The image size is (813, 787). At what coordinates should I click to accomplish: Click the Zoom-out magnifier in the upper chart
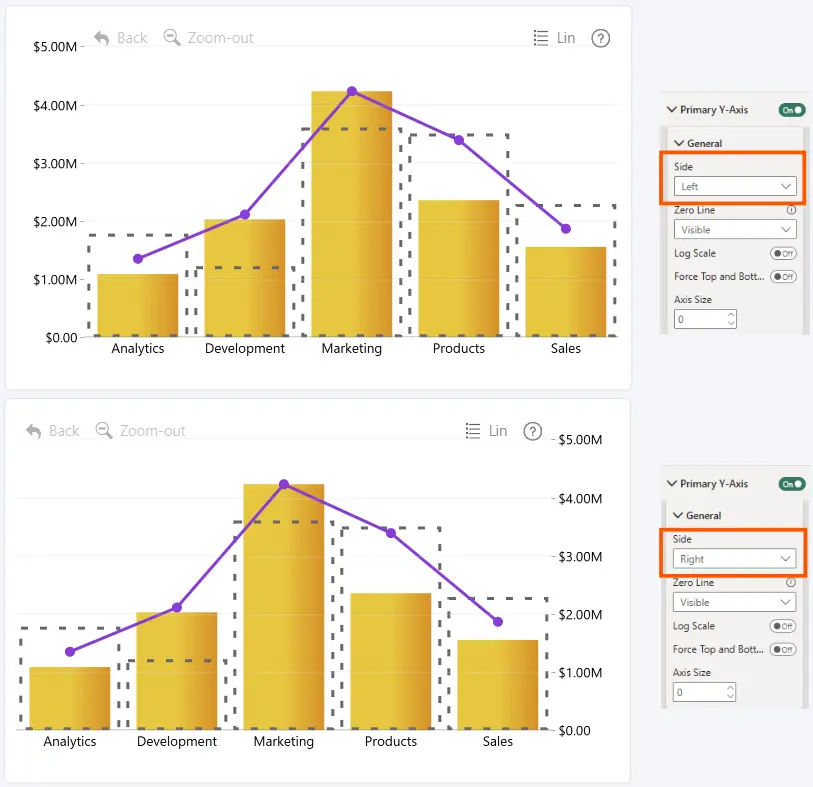pos(172,38)
